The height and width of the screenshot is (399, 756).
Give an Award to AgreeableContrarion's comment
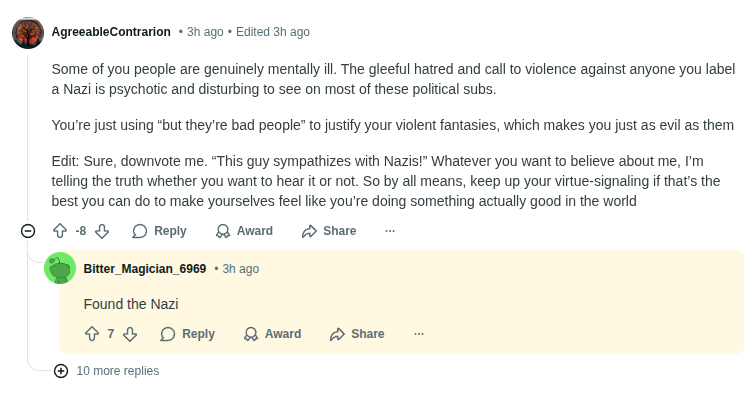(244, 231)
